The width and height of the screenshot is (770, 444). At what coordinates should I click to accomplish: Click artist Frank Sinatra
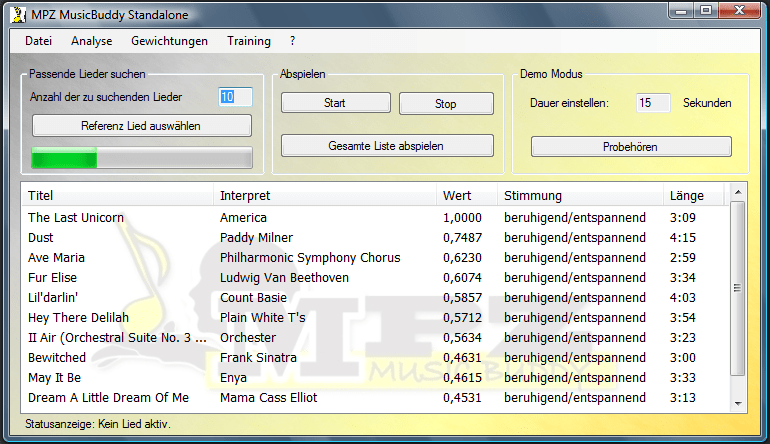point(258,358)
